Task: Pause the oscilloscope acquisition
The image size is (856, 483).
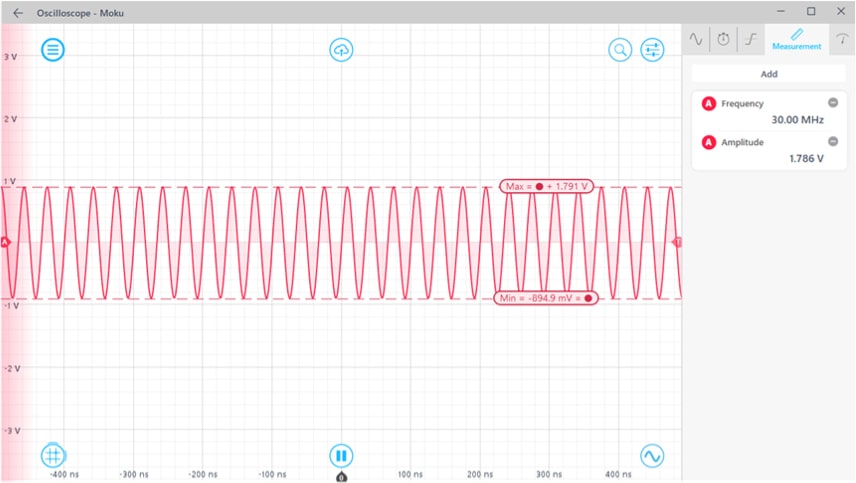Action: [x=341, y=456]
